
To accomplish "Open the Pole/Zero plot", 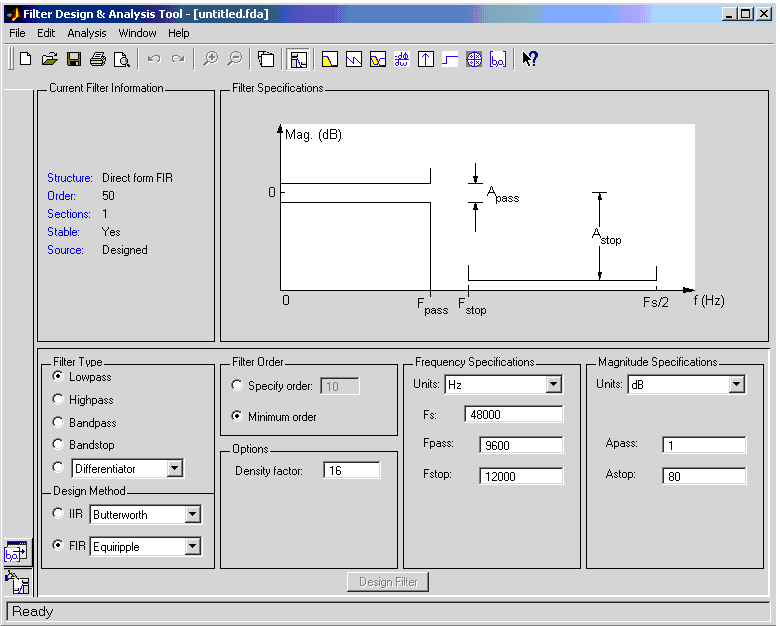I will coord(474,59).
